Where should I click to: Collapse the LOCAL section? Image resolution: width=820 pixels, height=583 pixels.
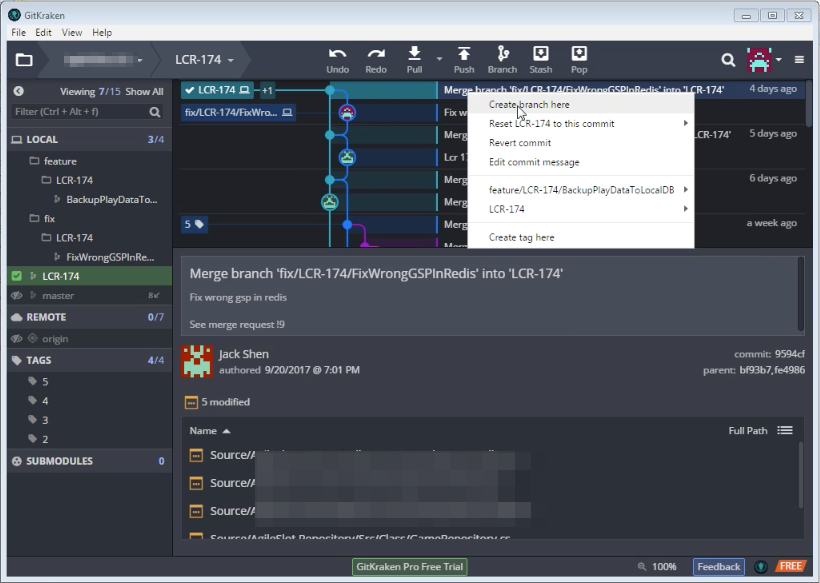point(89,140)
